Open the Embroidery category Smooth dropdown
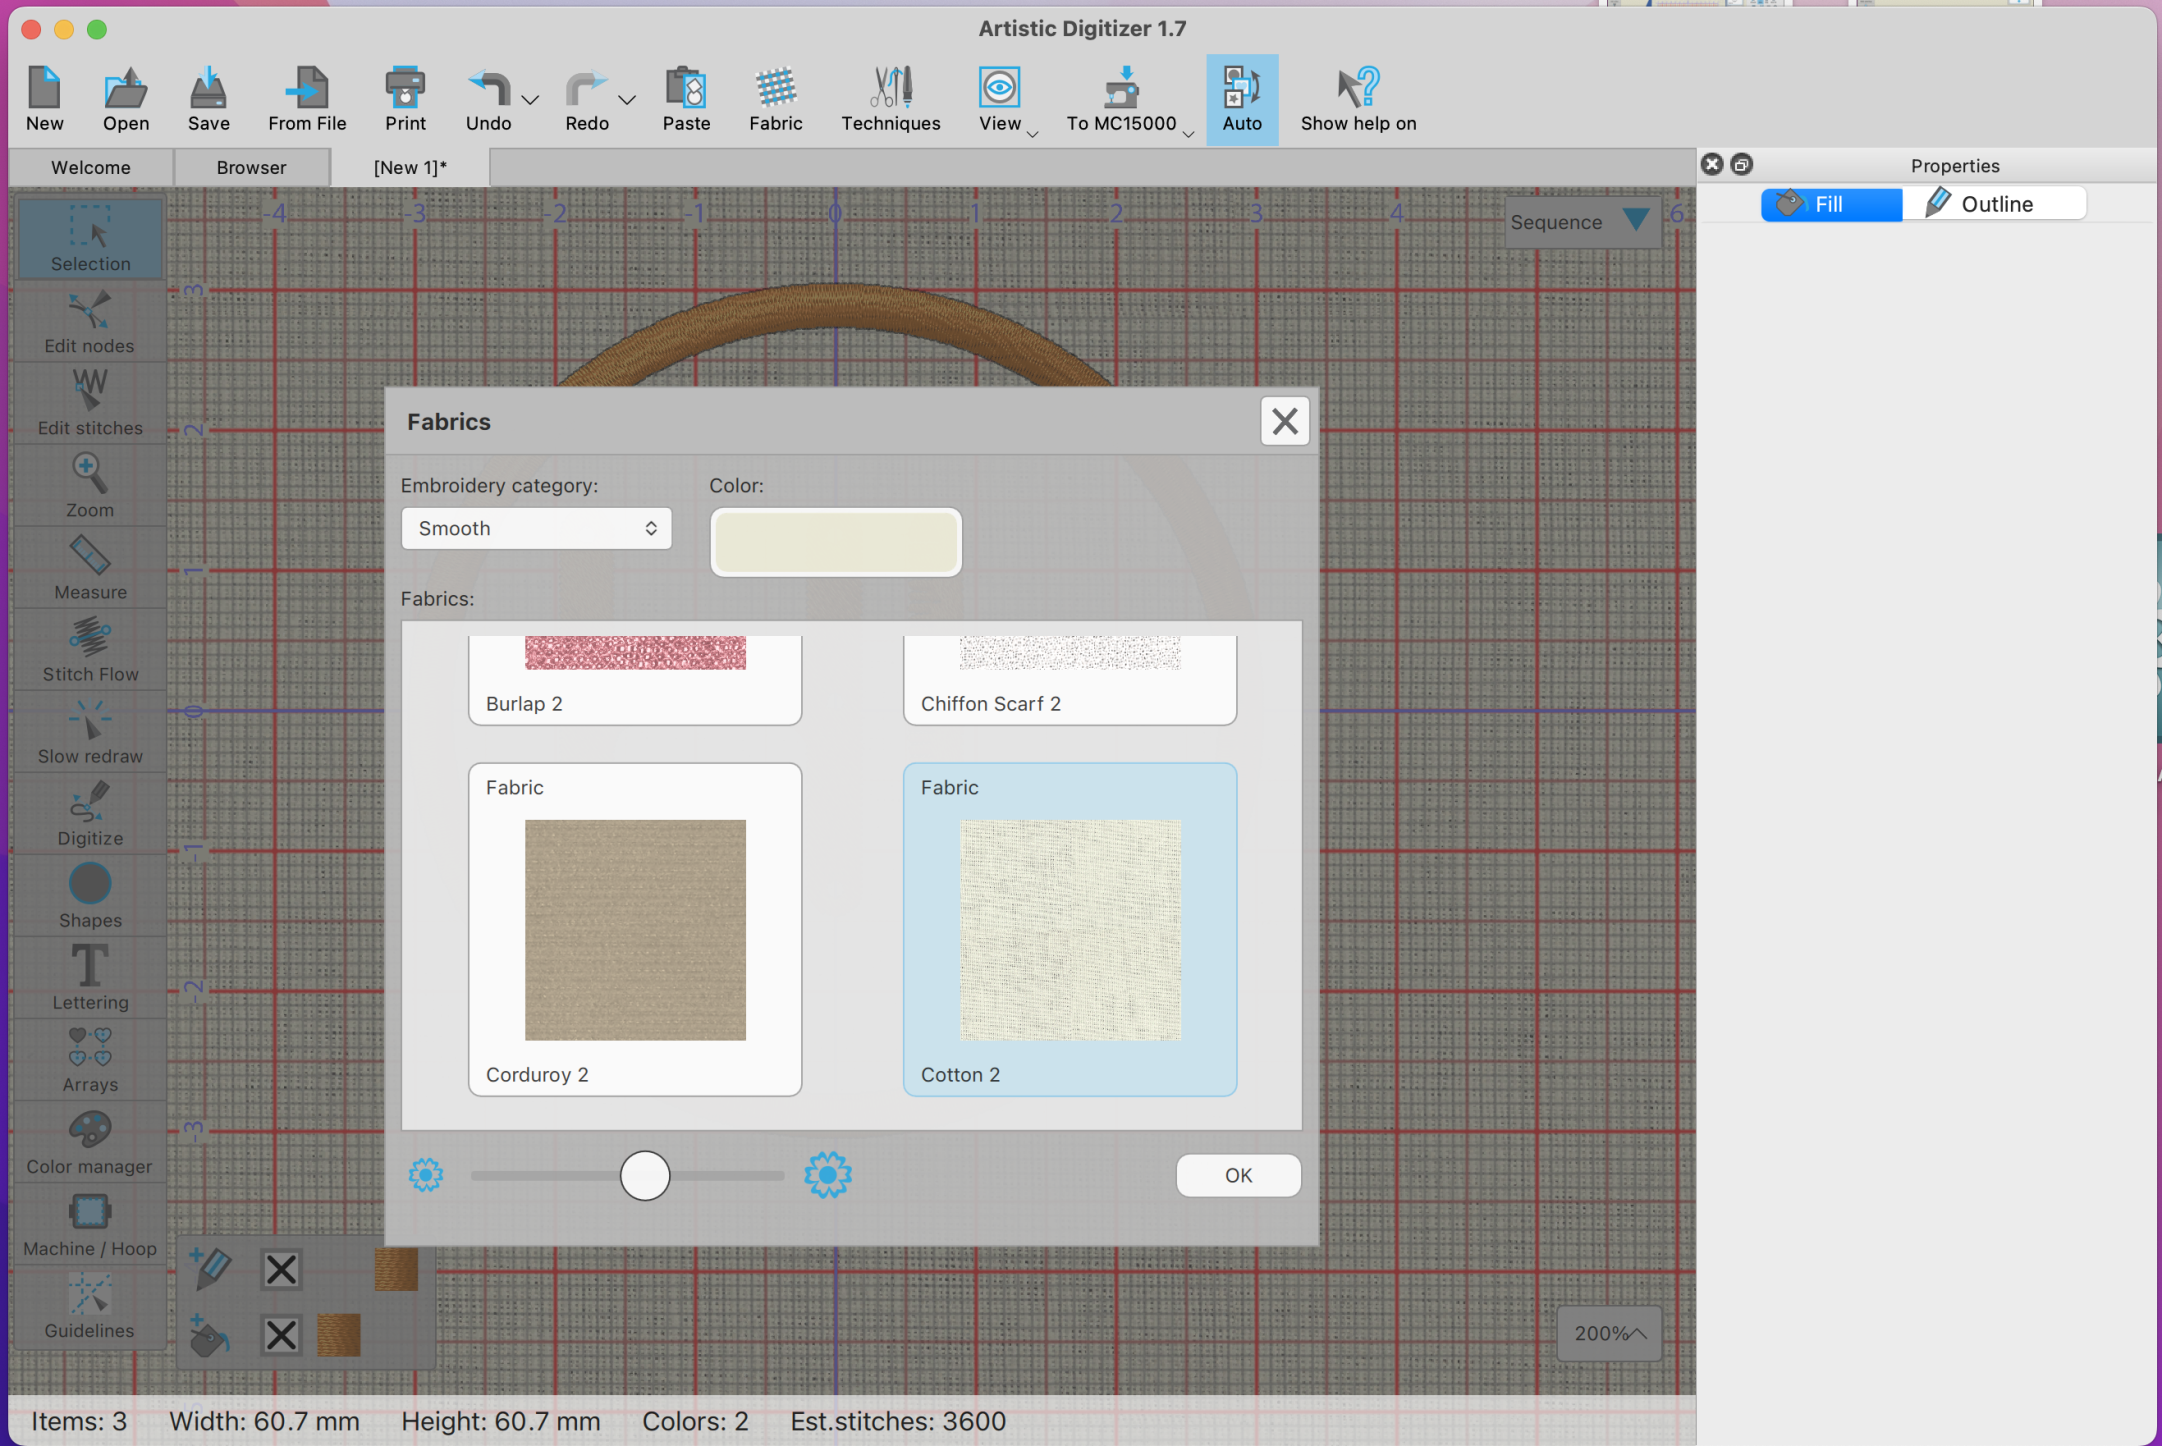 click(536, 528)
